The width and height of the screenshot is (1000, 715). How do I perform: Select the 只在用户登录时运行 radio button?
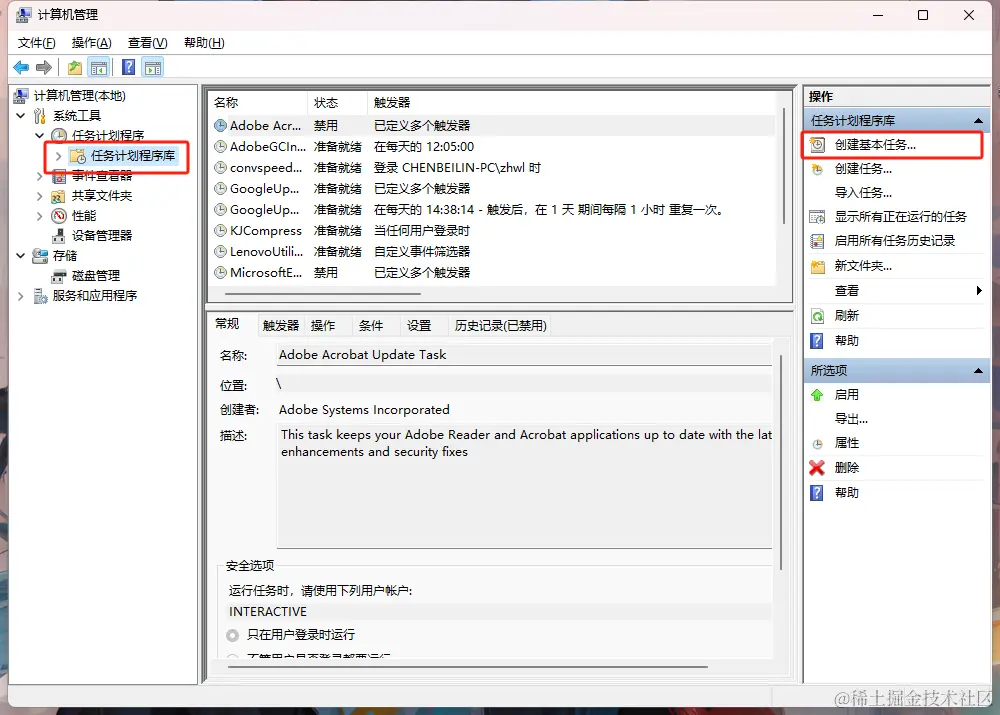tap(233, 635)
